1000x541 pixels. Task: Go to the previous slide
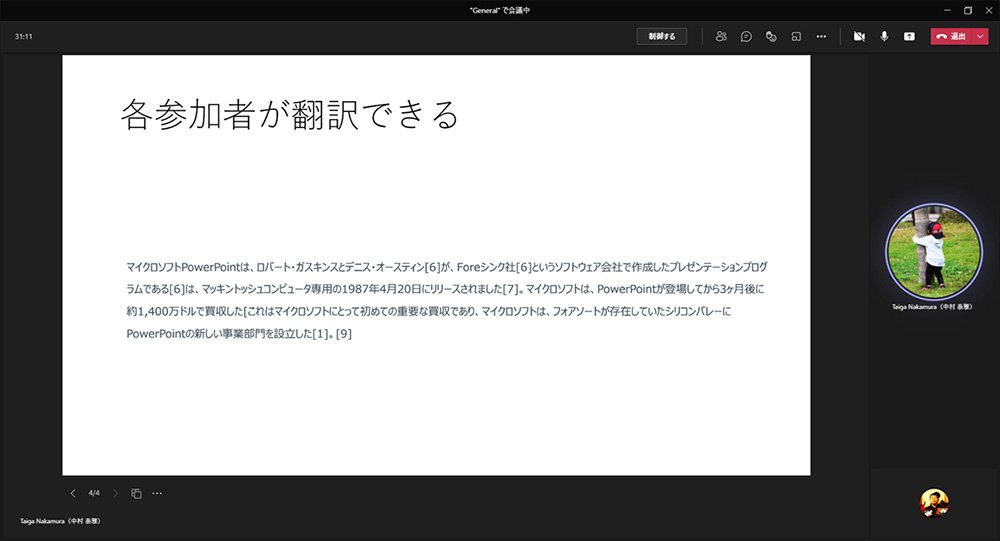pyautogui.click(x=73, y=493)
